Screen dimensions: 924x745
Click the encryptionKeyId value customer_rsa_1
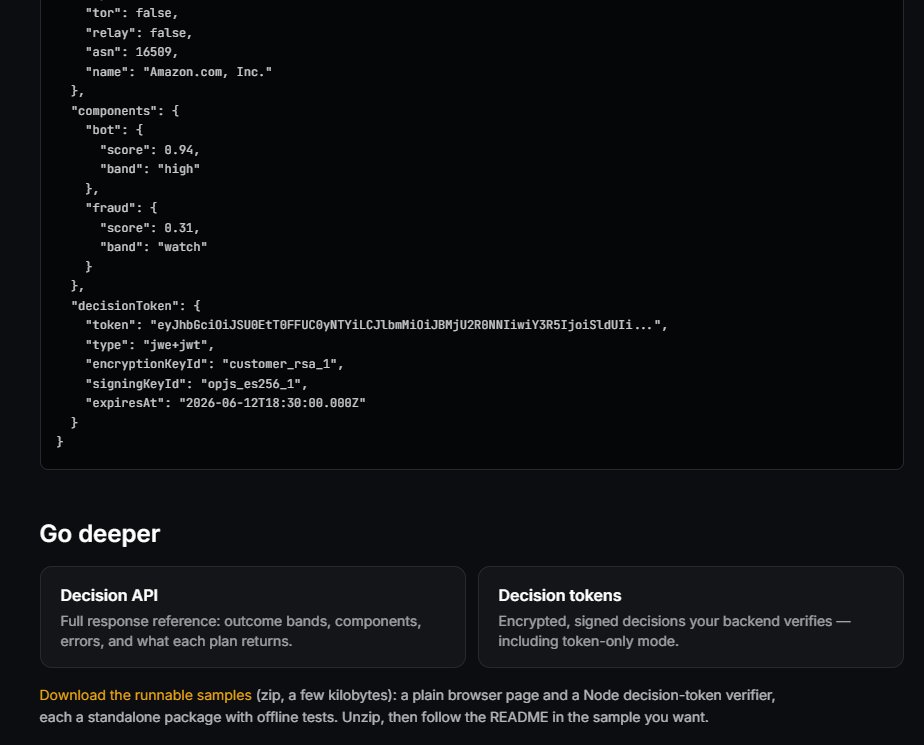[x=279, y=364]
